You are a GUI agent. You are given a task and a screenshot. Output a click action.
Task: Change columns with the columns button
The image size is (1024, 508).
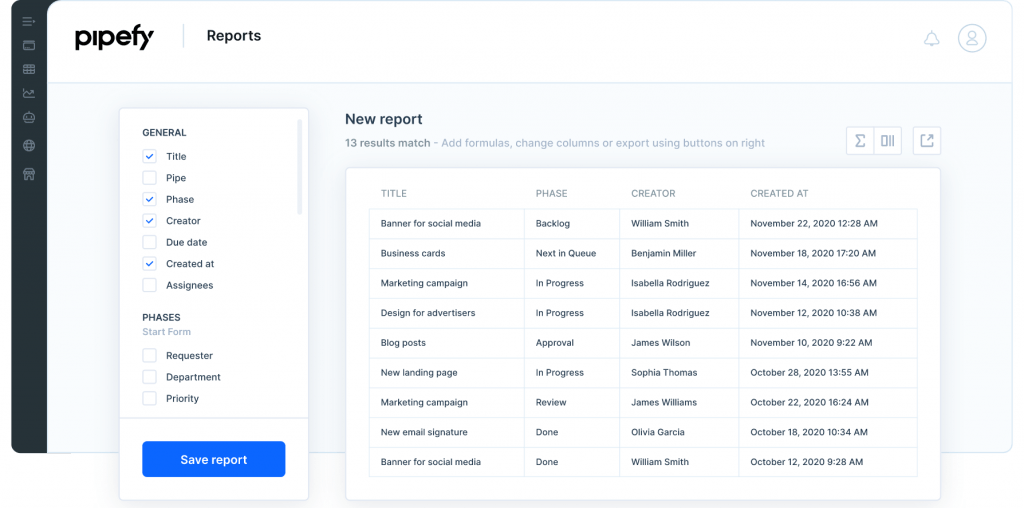888,141
